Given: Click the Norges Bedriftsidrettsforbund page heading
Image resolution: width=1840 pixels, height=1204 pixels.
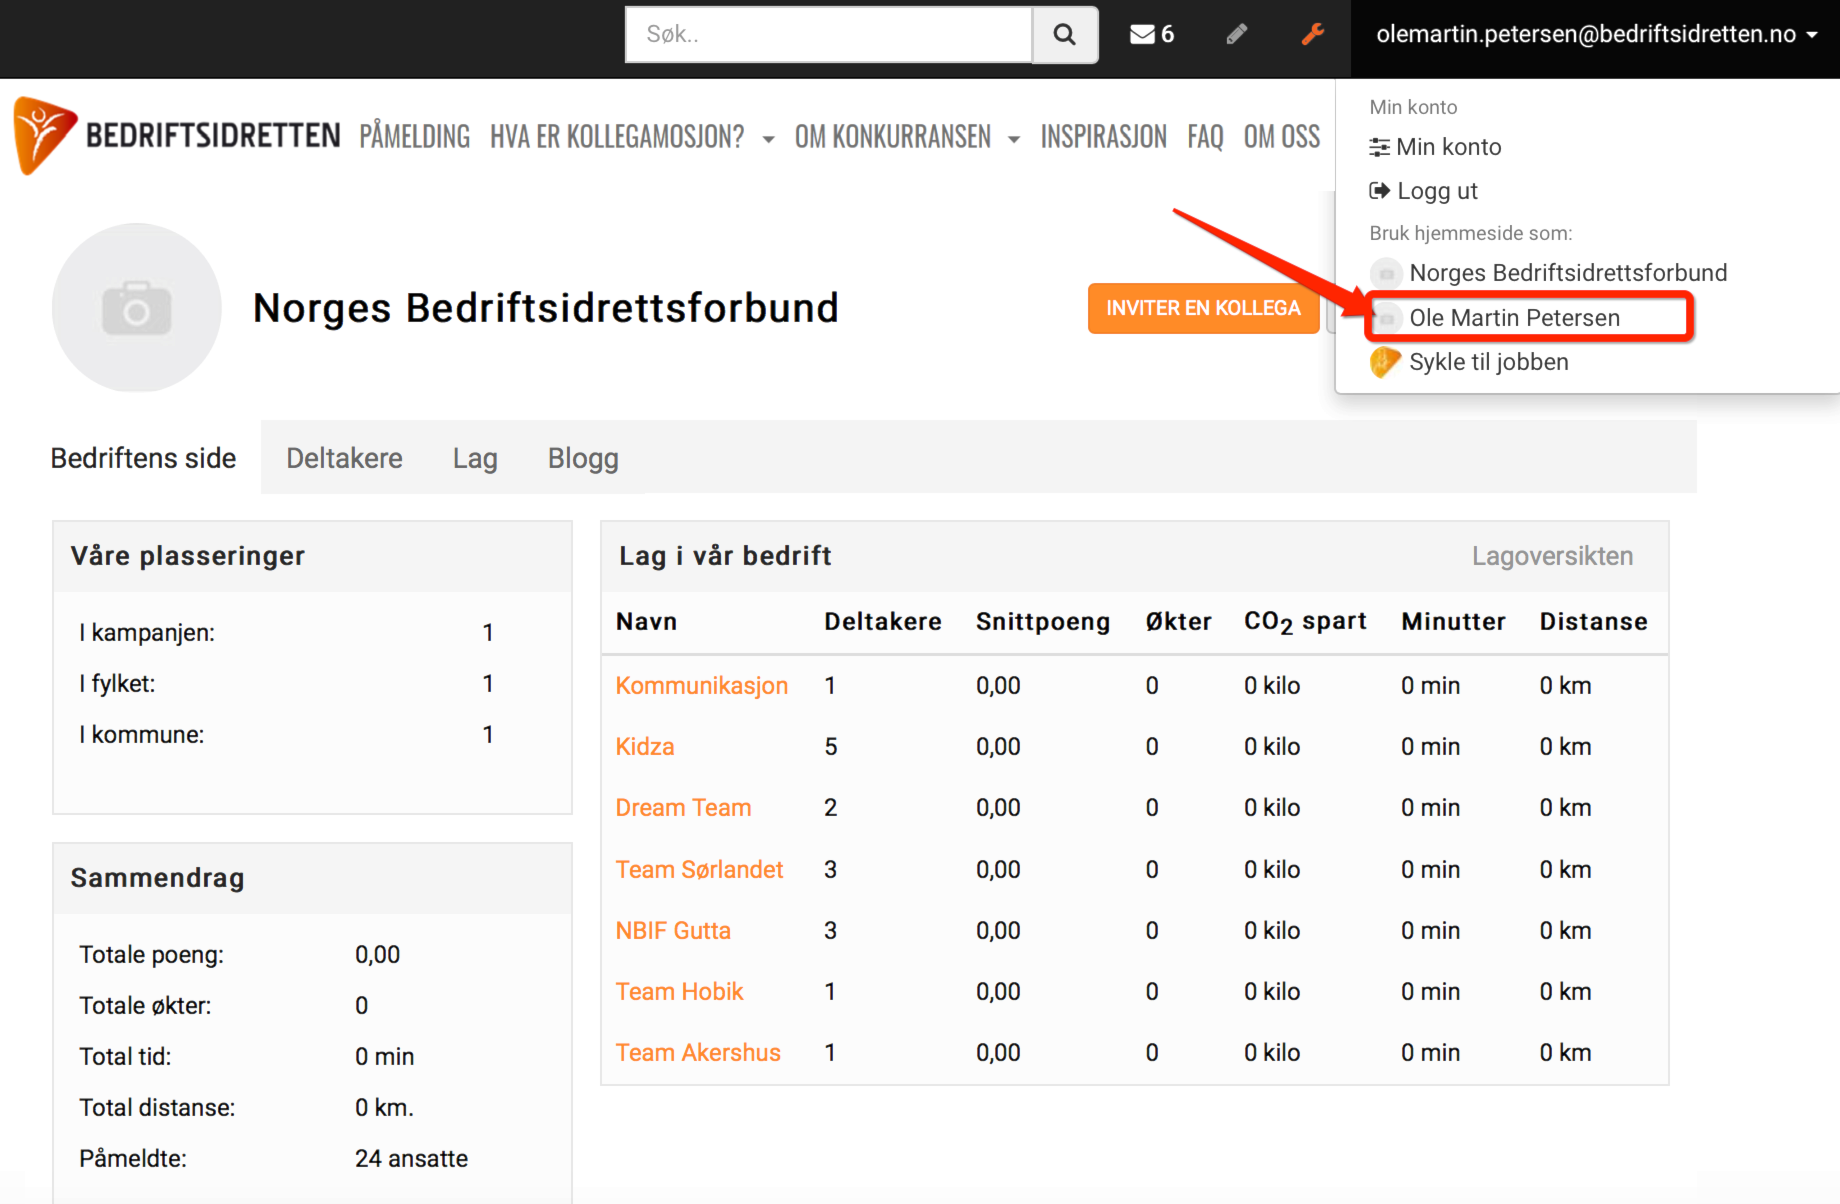Looking at the screenshot, I should pos(545,308).
